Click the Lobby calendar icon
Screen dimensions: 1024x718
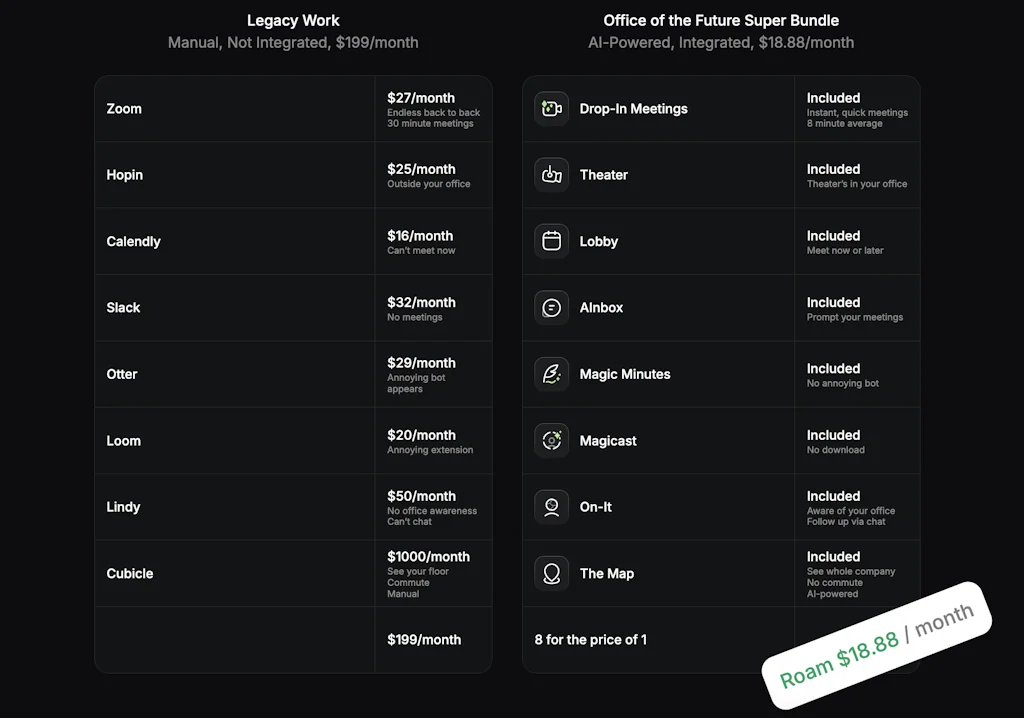click(x=551, y=241)
